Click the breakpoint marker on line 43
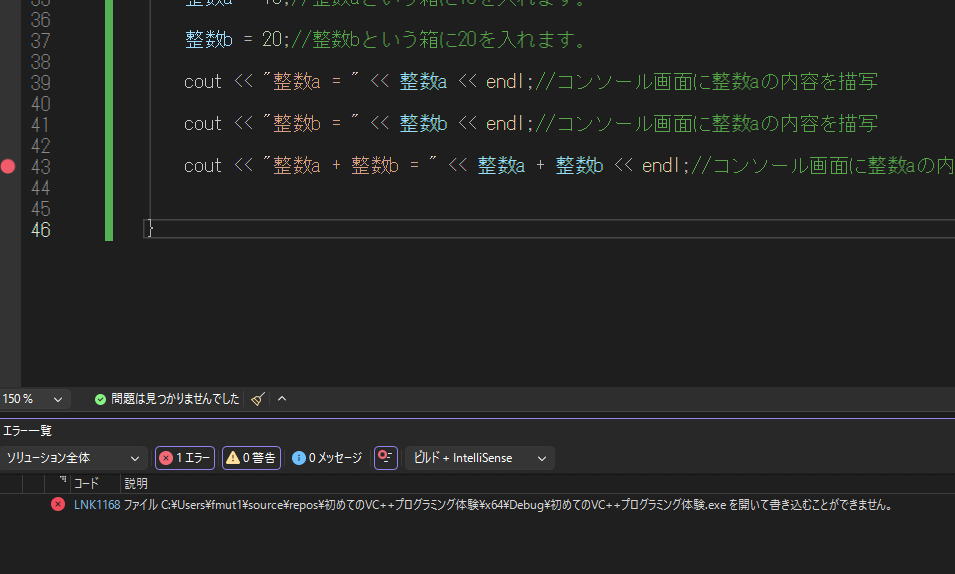This screenshot has width=955, height=574. pos(8,166)
